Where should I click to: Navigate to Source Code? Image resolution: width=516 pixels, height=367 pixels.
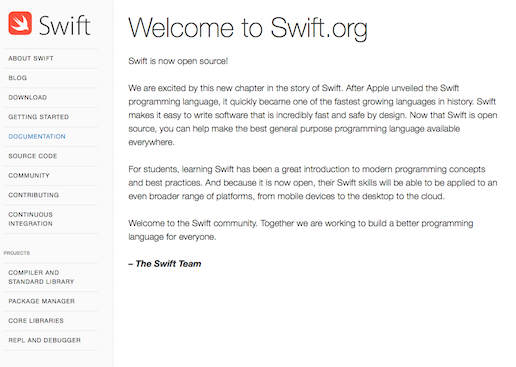point(32,156)
